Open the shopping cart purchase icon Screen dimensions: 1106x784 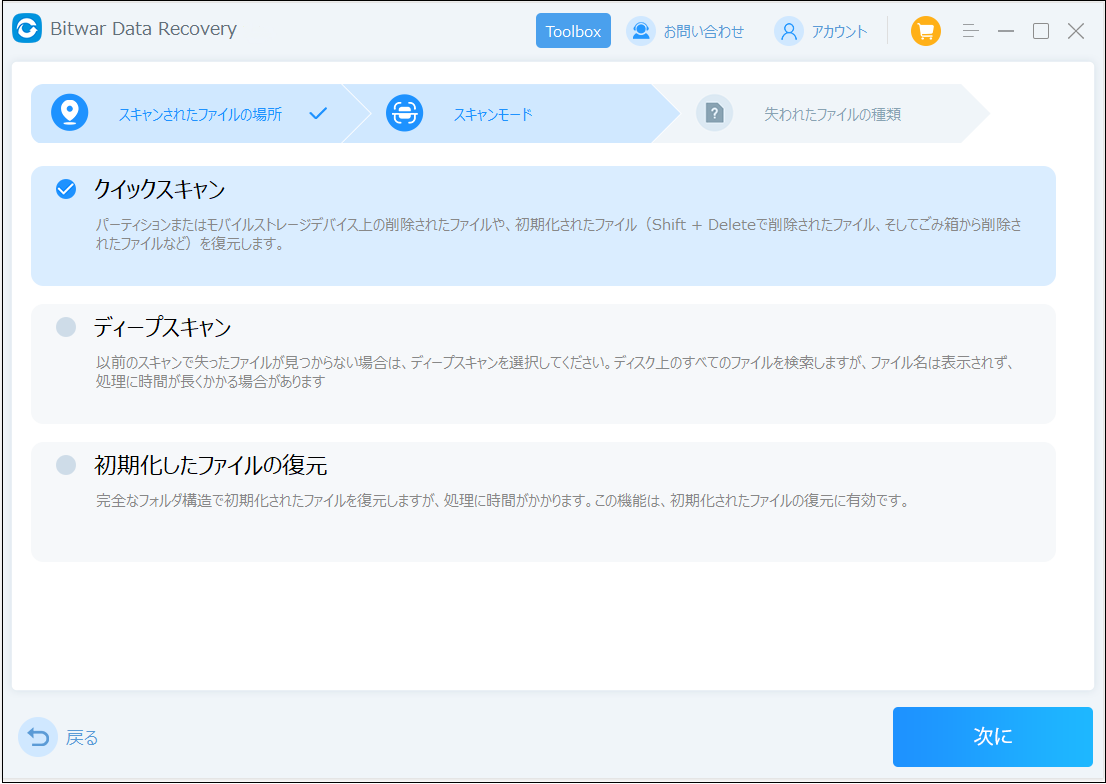point(925,31)
